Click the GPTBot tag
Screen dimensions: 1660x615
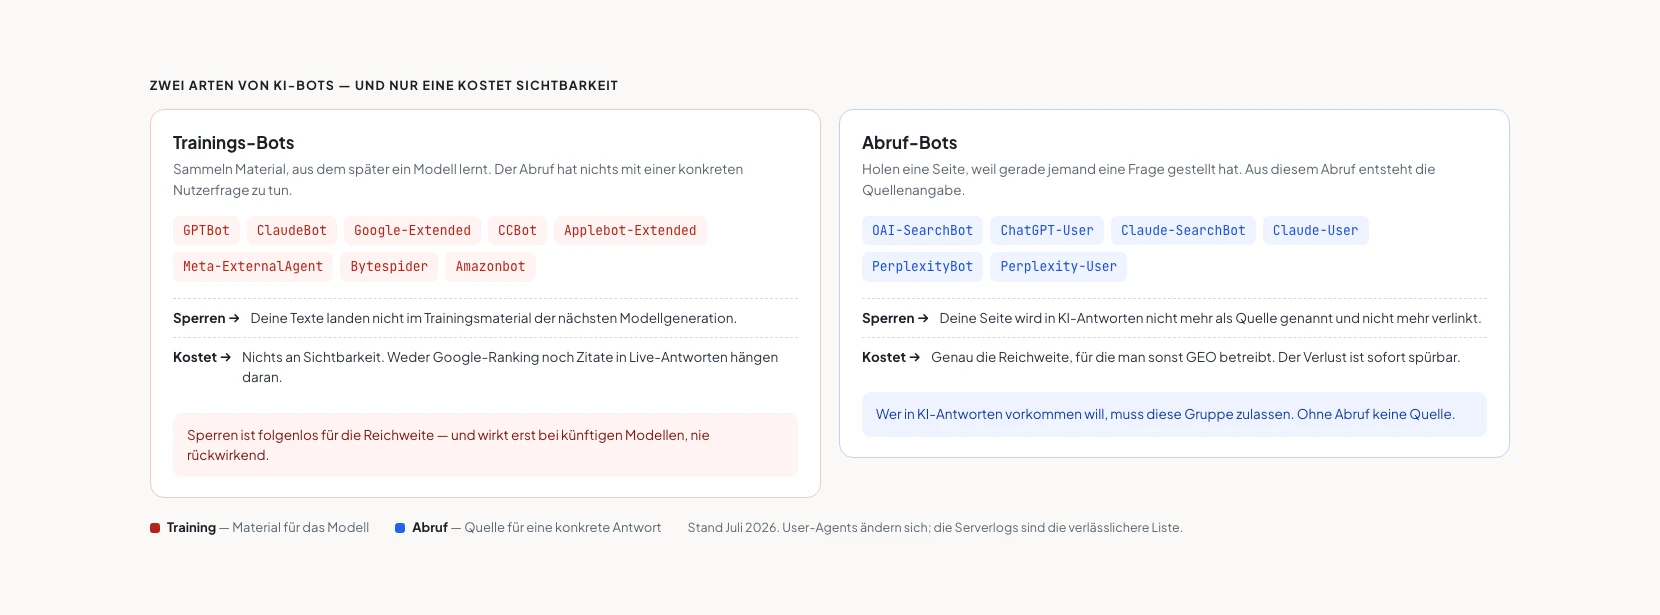[x=206, y=230]
